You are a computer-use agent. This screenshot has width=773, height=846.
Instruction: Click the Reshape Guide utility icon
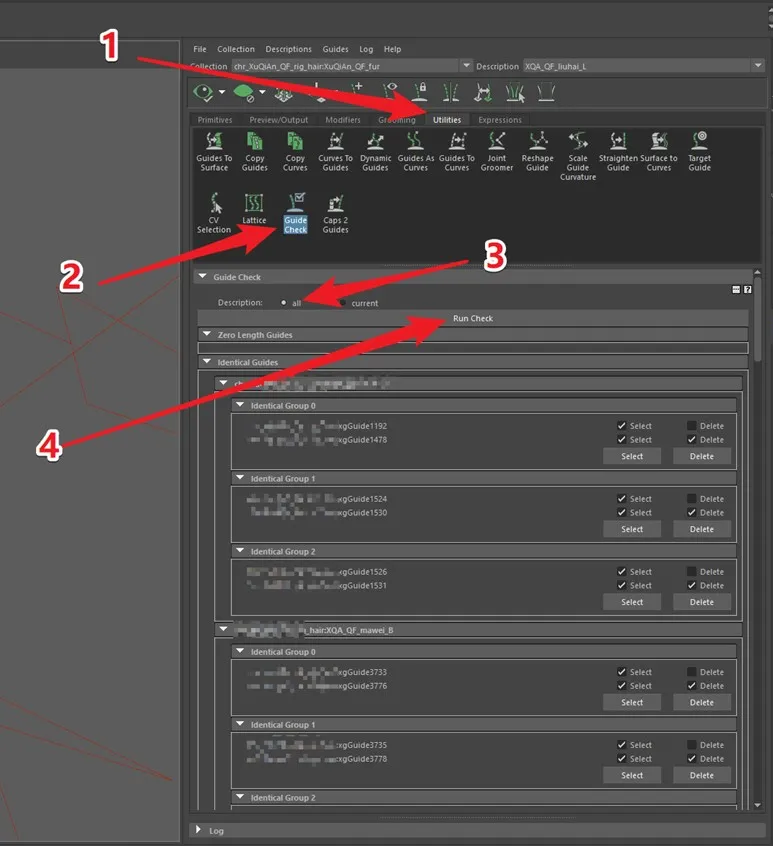coord(537,142)
